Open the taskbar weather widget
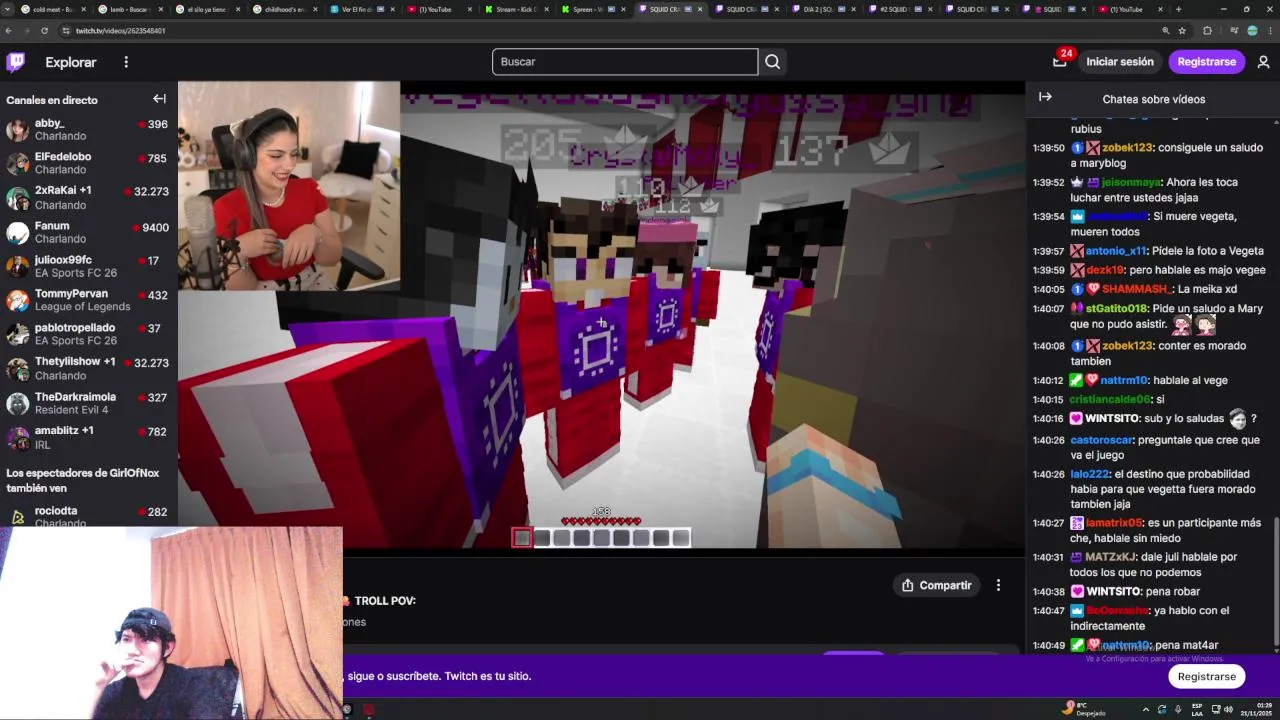The width and height of the screenshot is (1280, 720). click(x=1084, y=709)
